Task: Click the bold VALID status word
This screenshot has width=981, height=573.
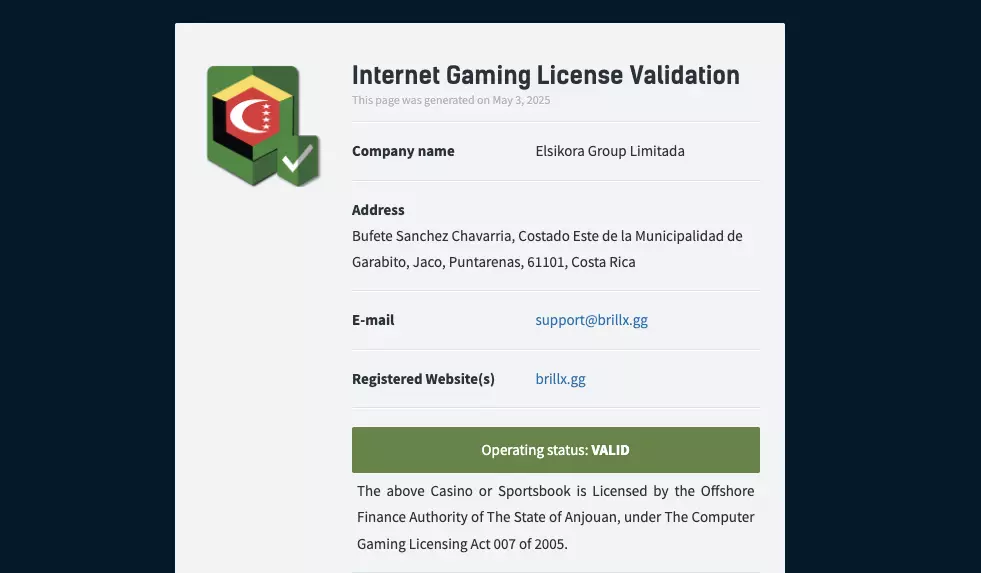Action: click(x=610, y=450)
